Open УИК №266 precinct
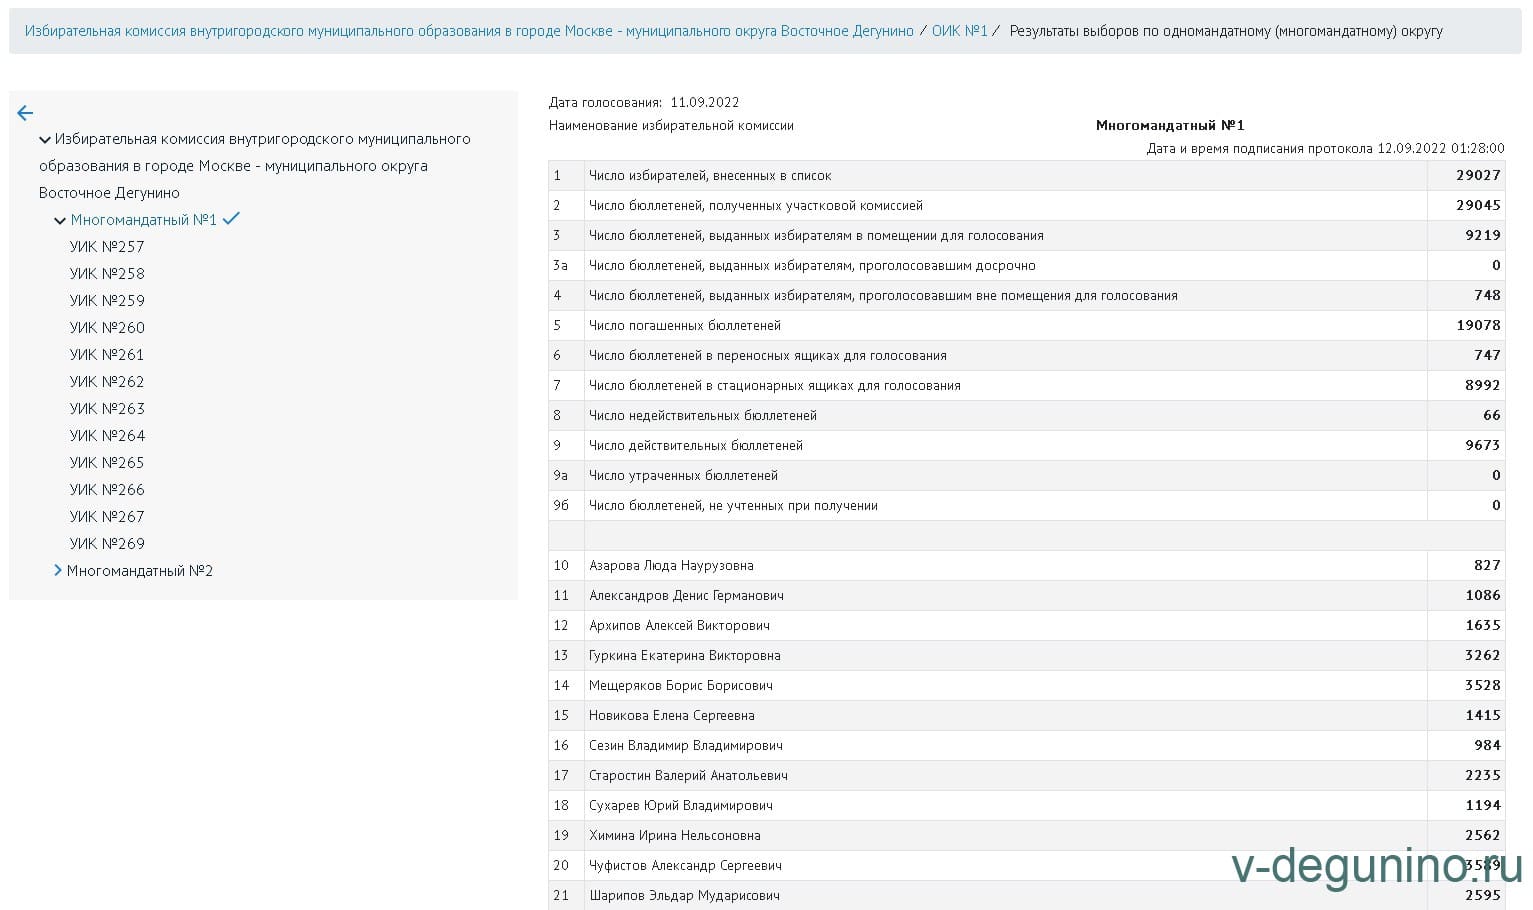 click(107, 490)
